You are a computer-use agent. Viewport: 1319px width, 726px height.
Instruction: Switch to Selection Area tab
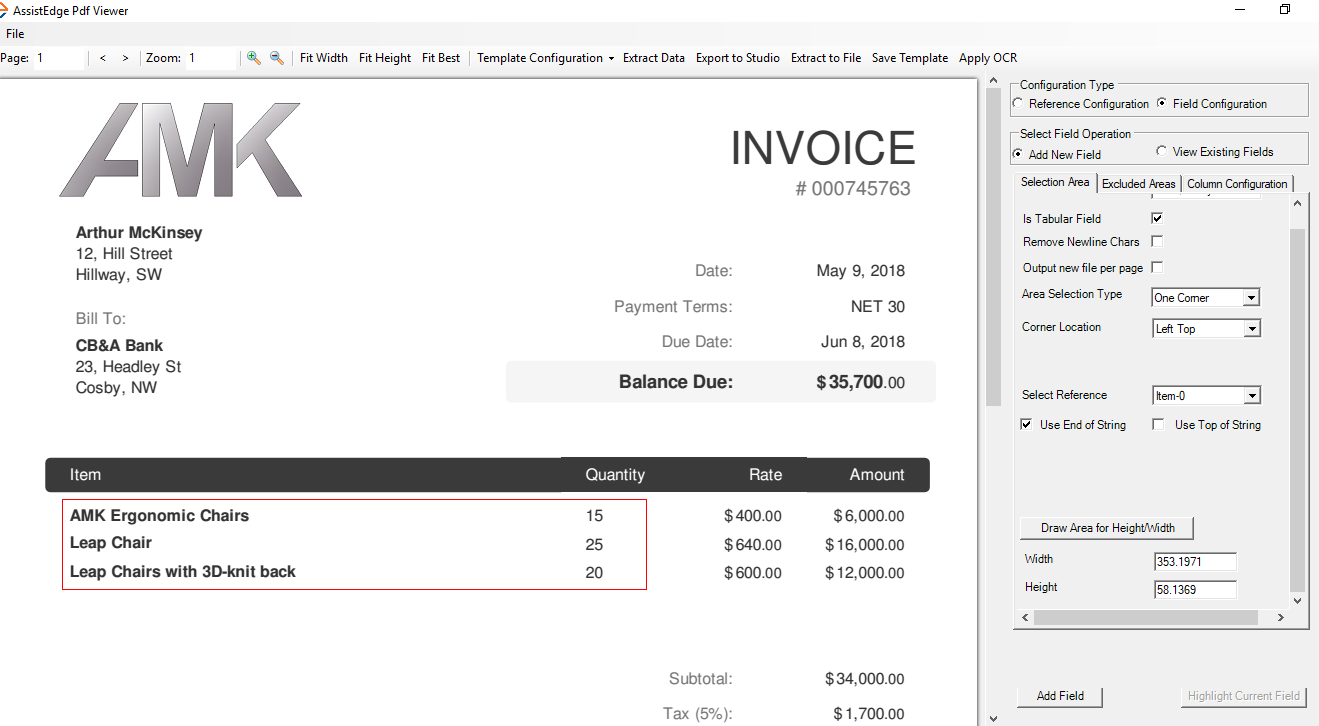pyautogui.click(x=1055, y=182)
